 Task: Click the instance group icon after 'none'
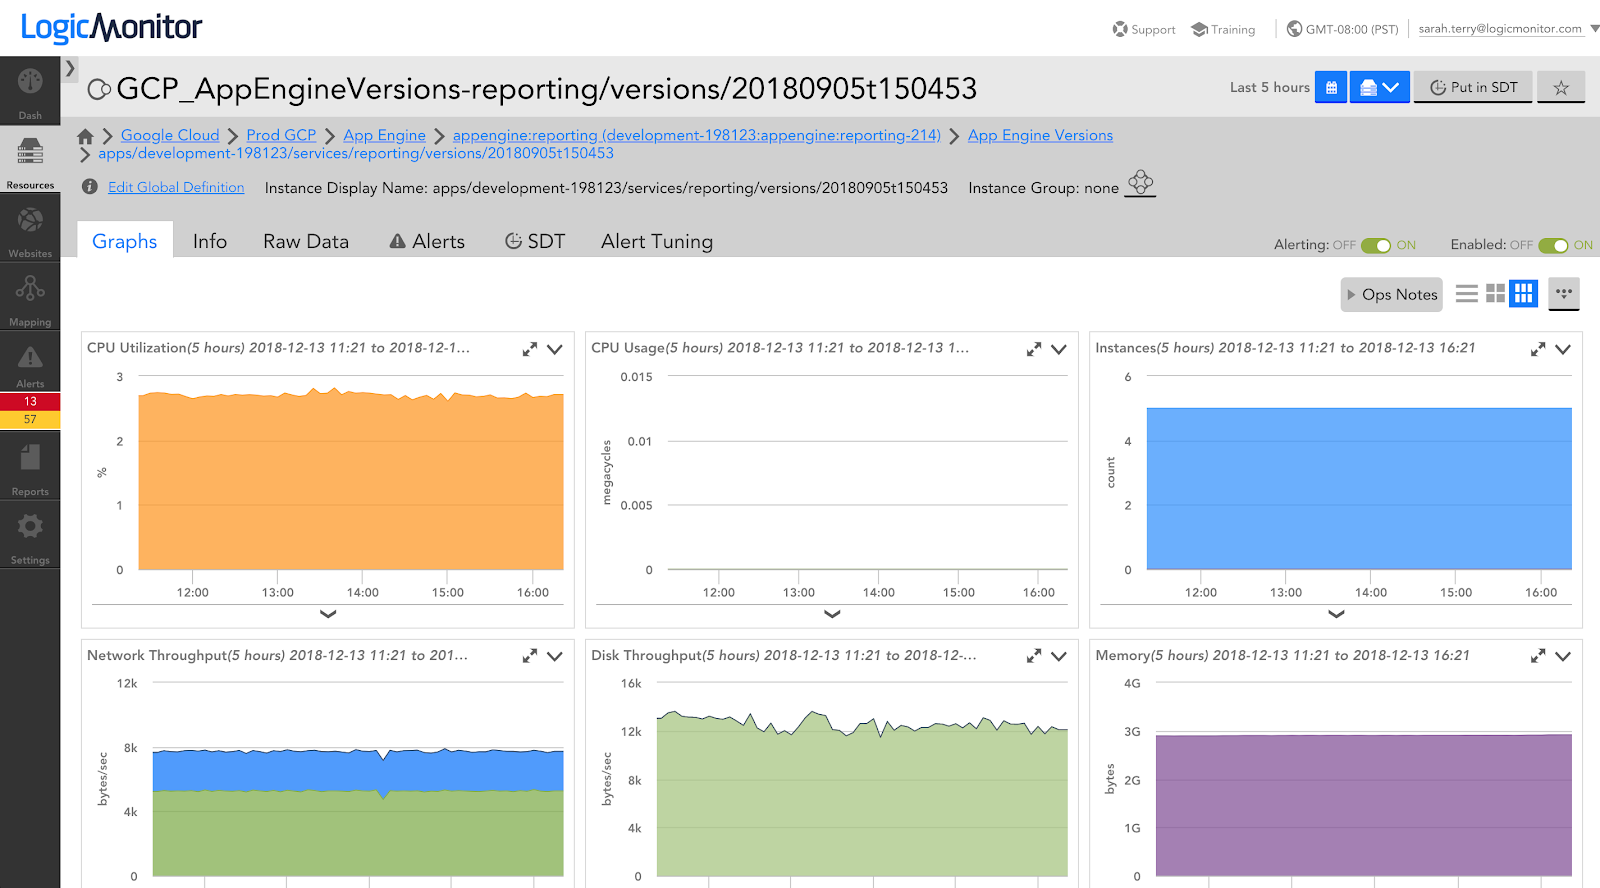1140,183
